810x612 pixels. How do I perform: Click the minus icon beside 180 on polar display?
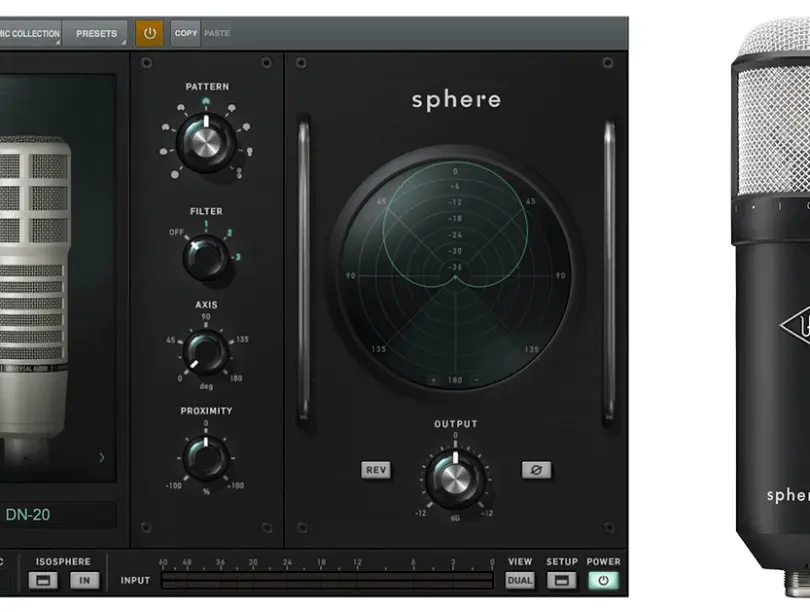(x=476, y=380)
